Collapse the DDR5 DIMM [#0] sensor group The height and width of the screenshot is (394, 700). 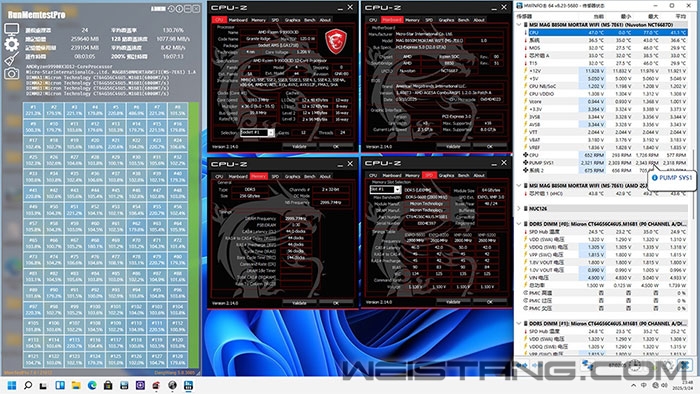pos(519,224)
